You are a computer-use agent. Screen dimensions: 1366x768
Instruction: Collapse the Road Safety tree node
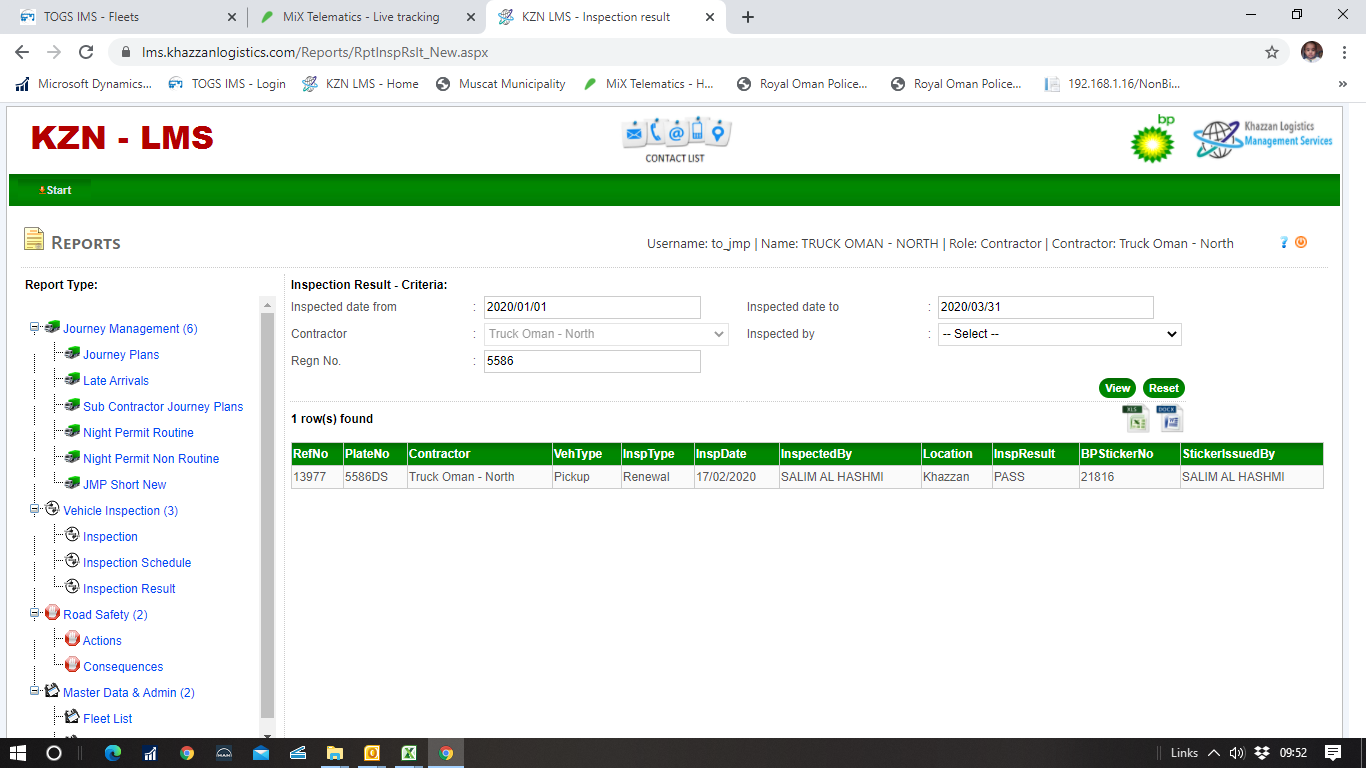click(35, 614)
